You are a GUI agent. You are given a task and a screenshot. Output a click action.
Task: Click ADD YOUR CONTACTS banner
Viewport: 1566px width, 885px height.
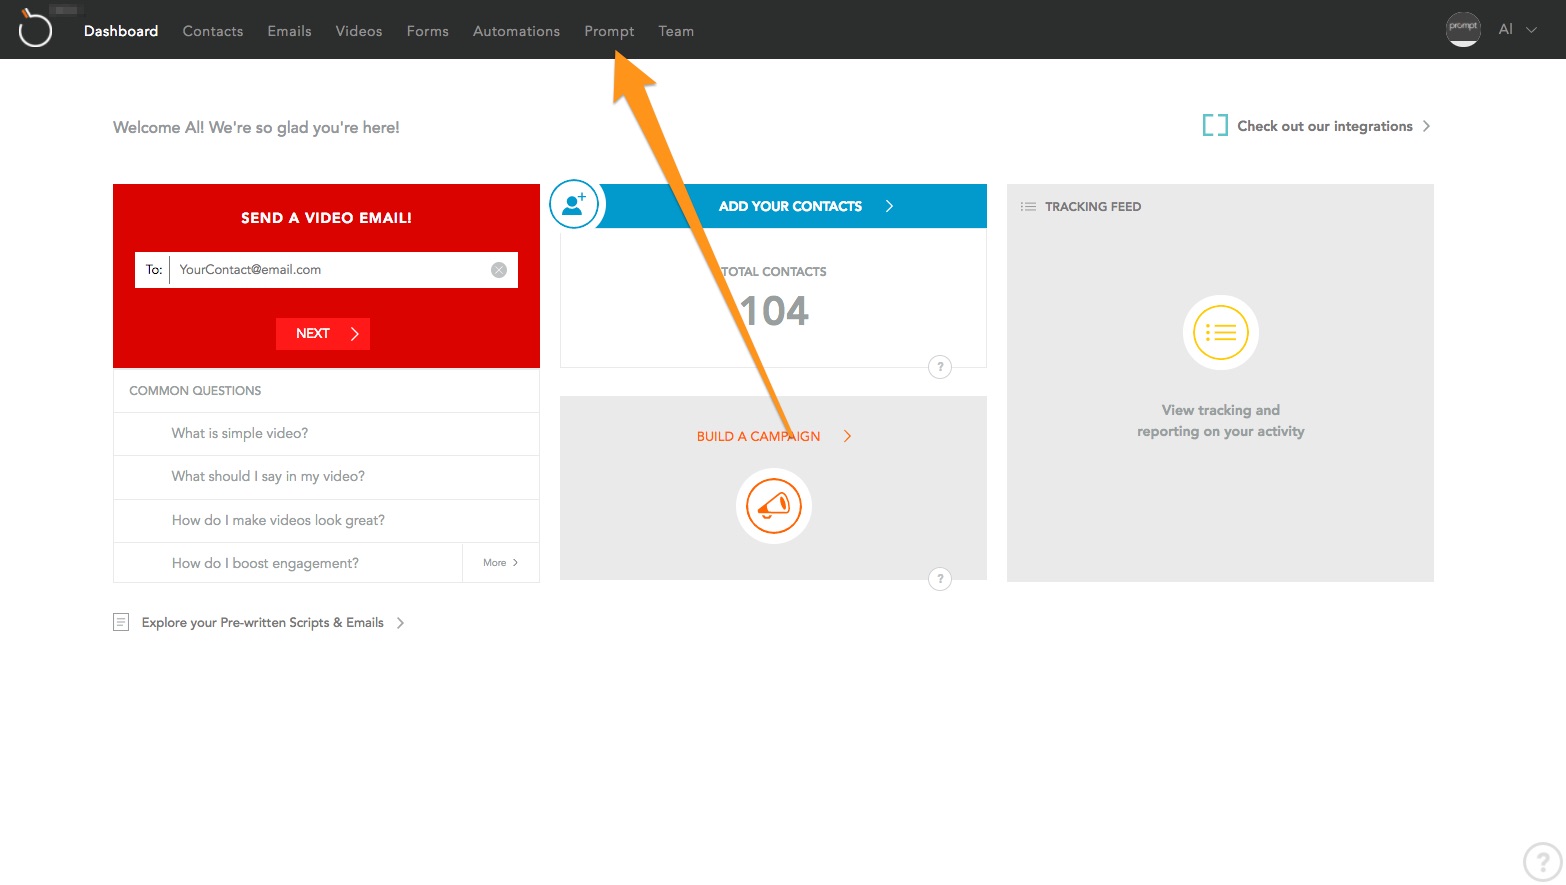[x=790, y=206]
